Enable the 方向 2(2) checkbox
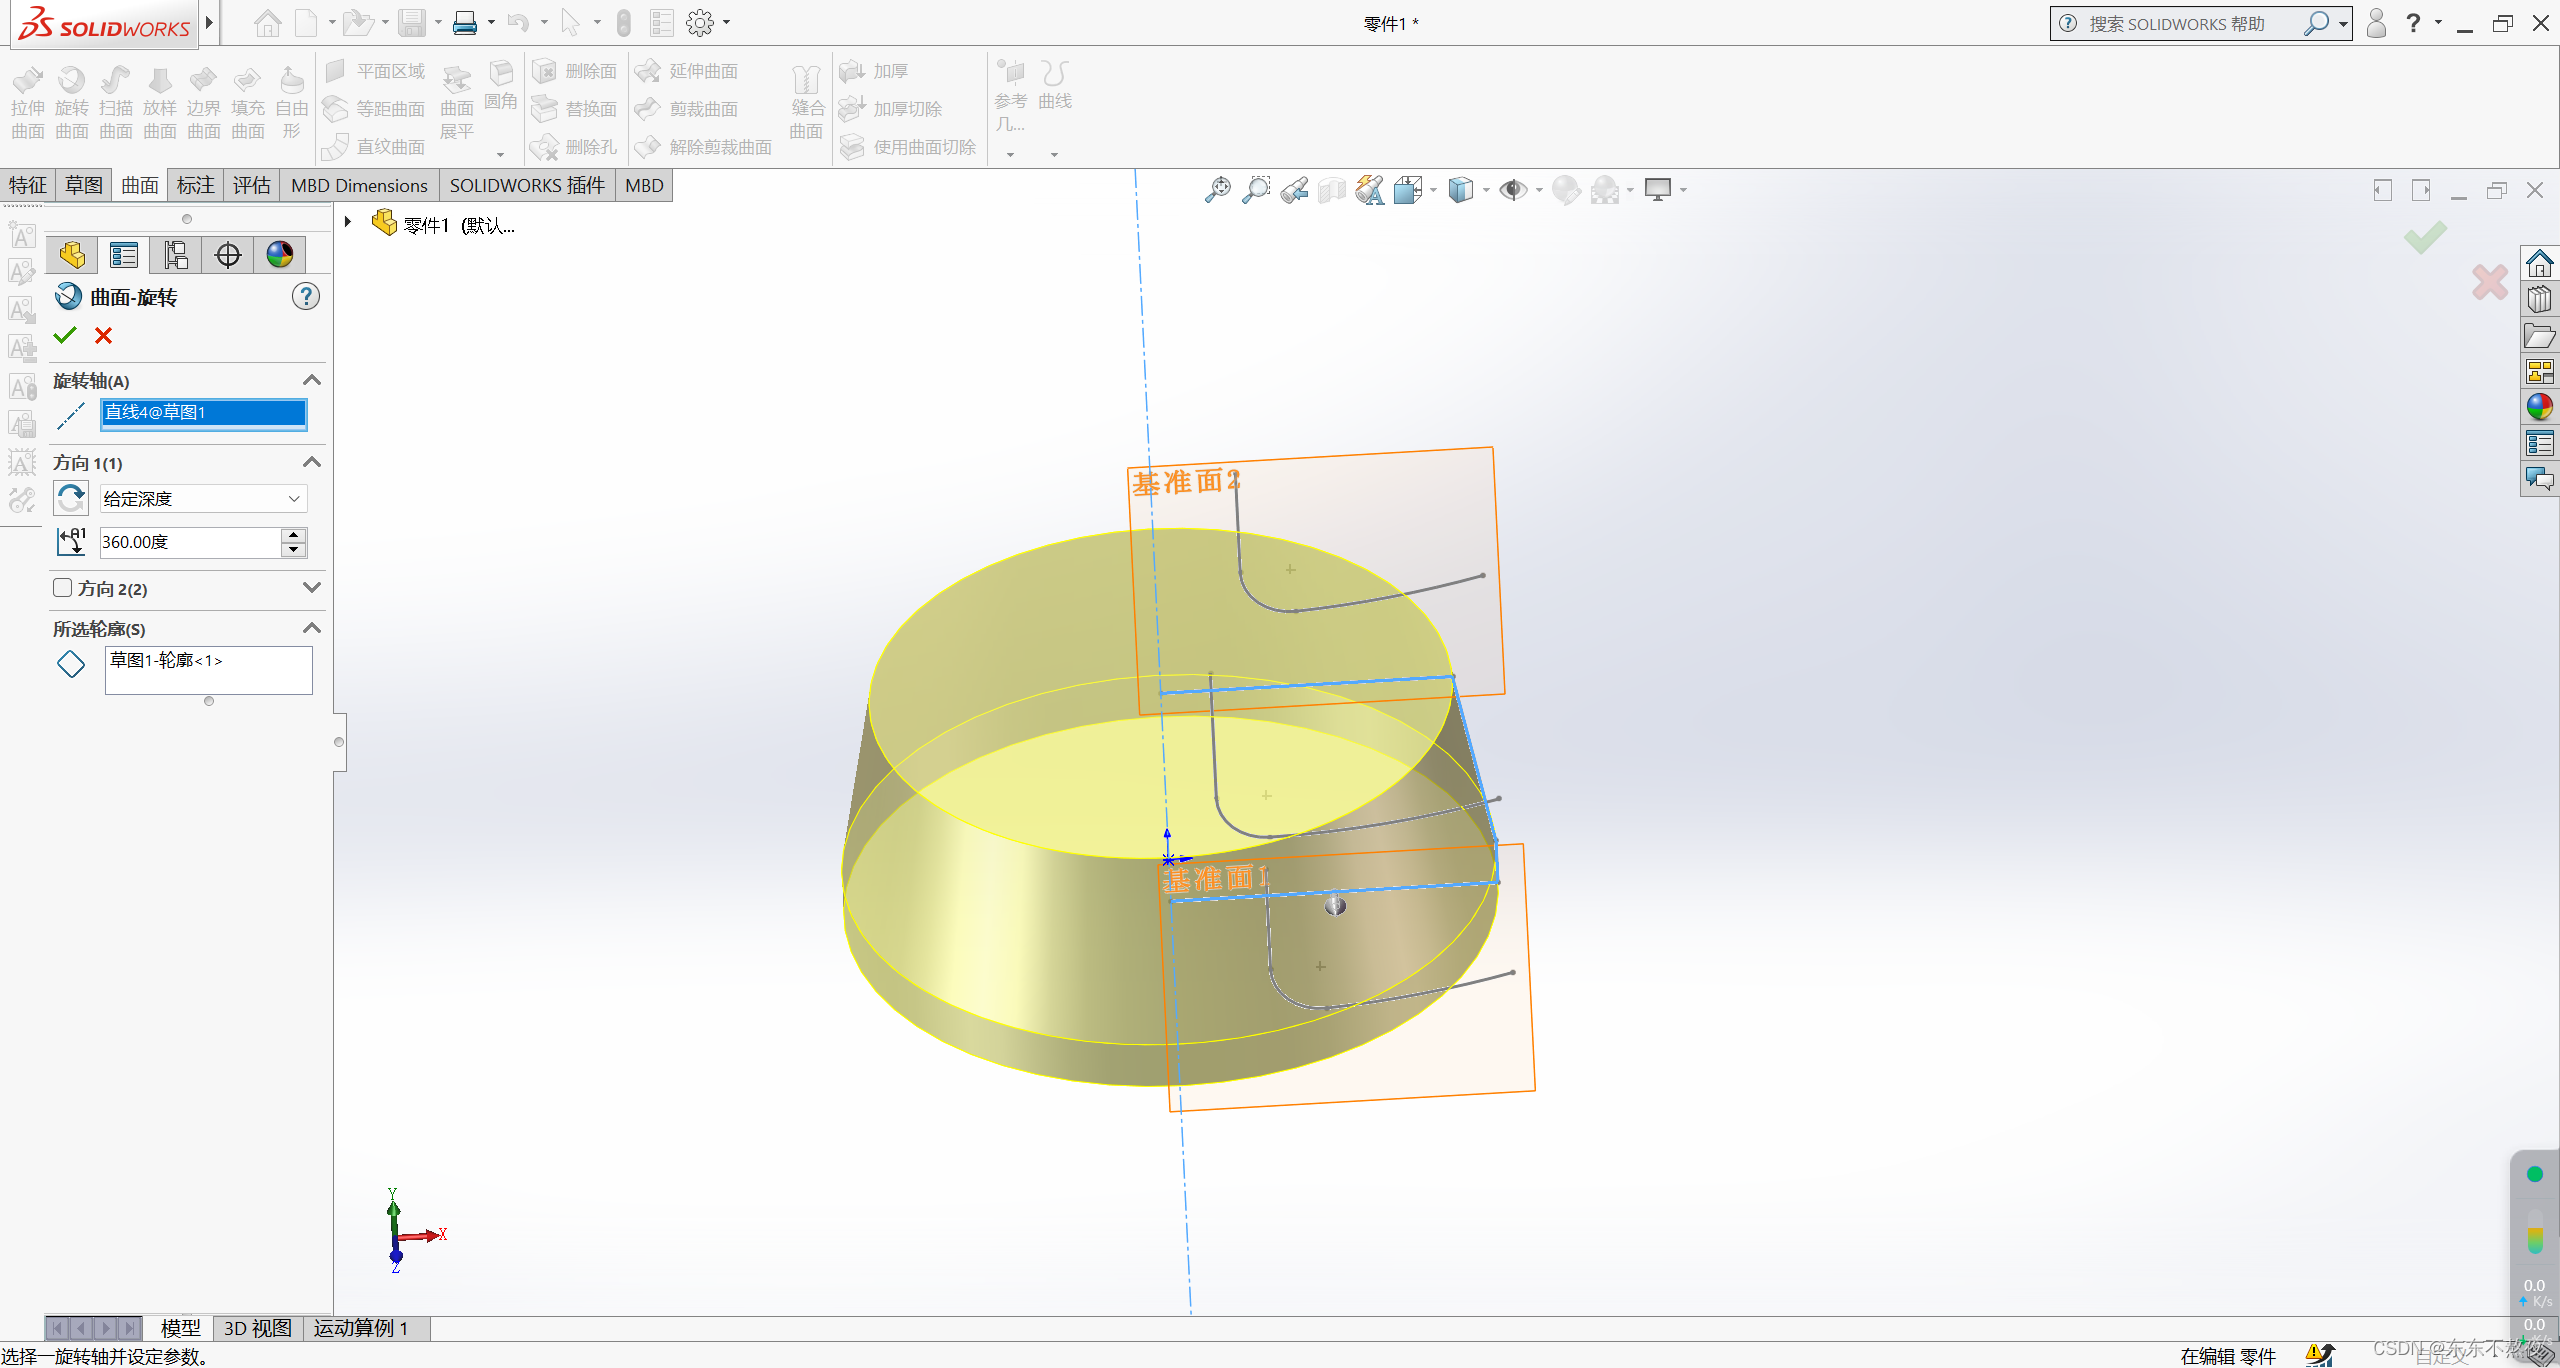 pos(62,588)
